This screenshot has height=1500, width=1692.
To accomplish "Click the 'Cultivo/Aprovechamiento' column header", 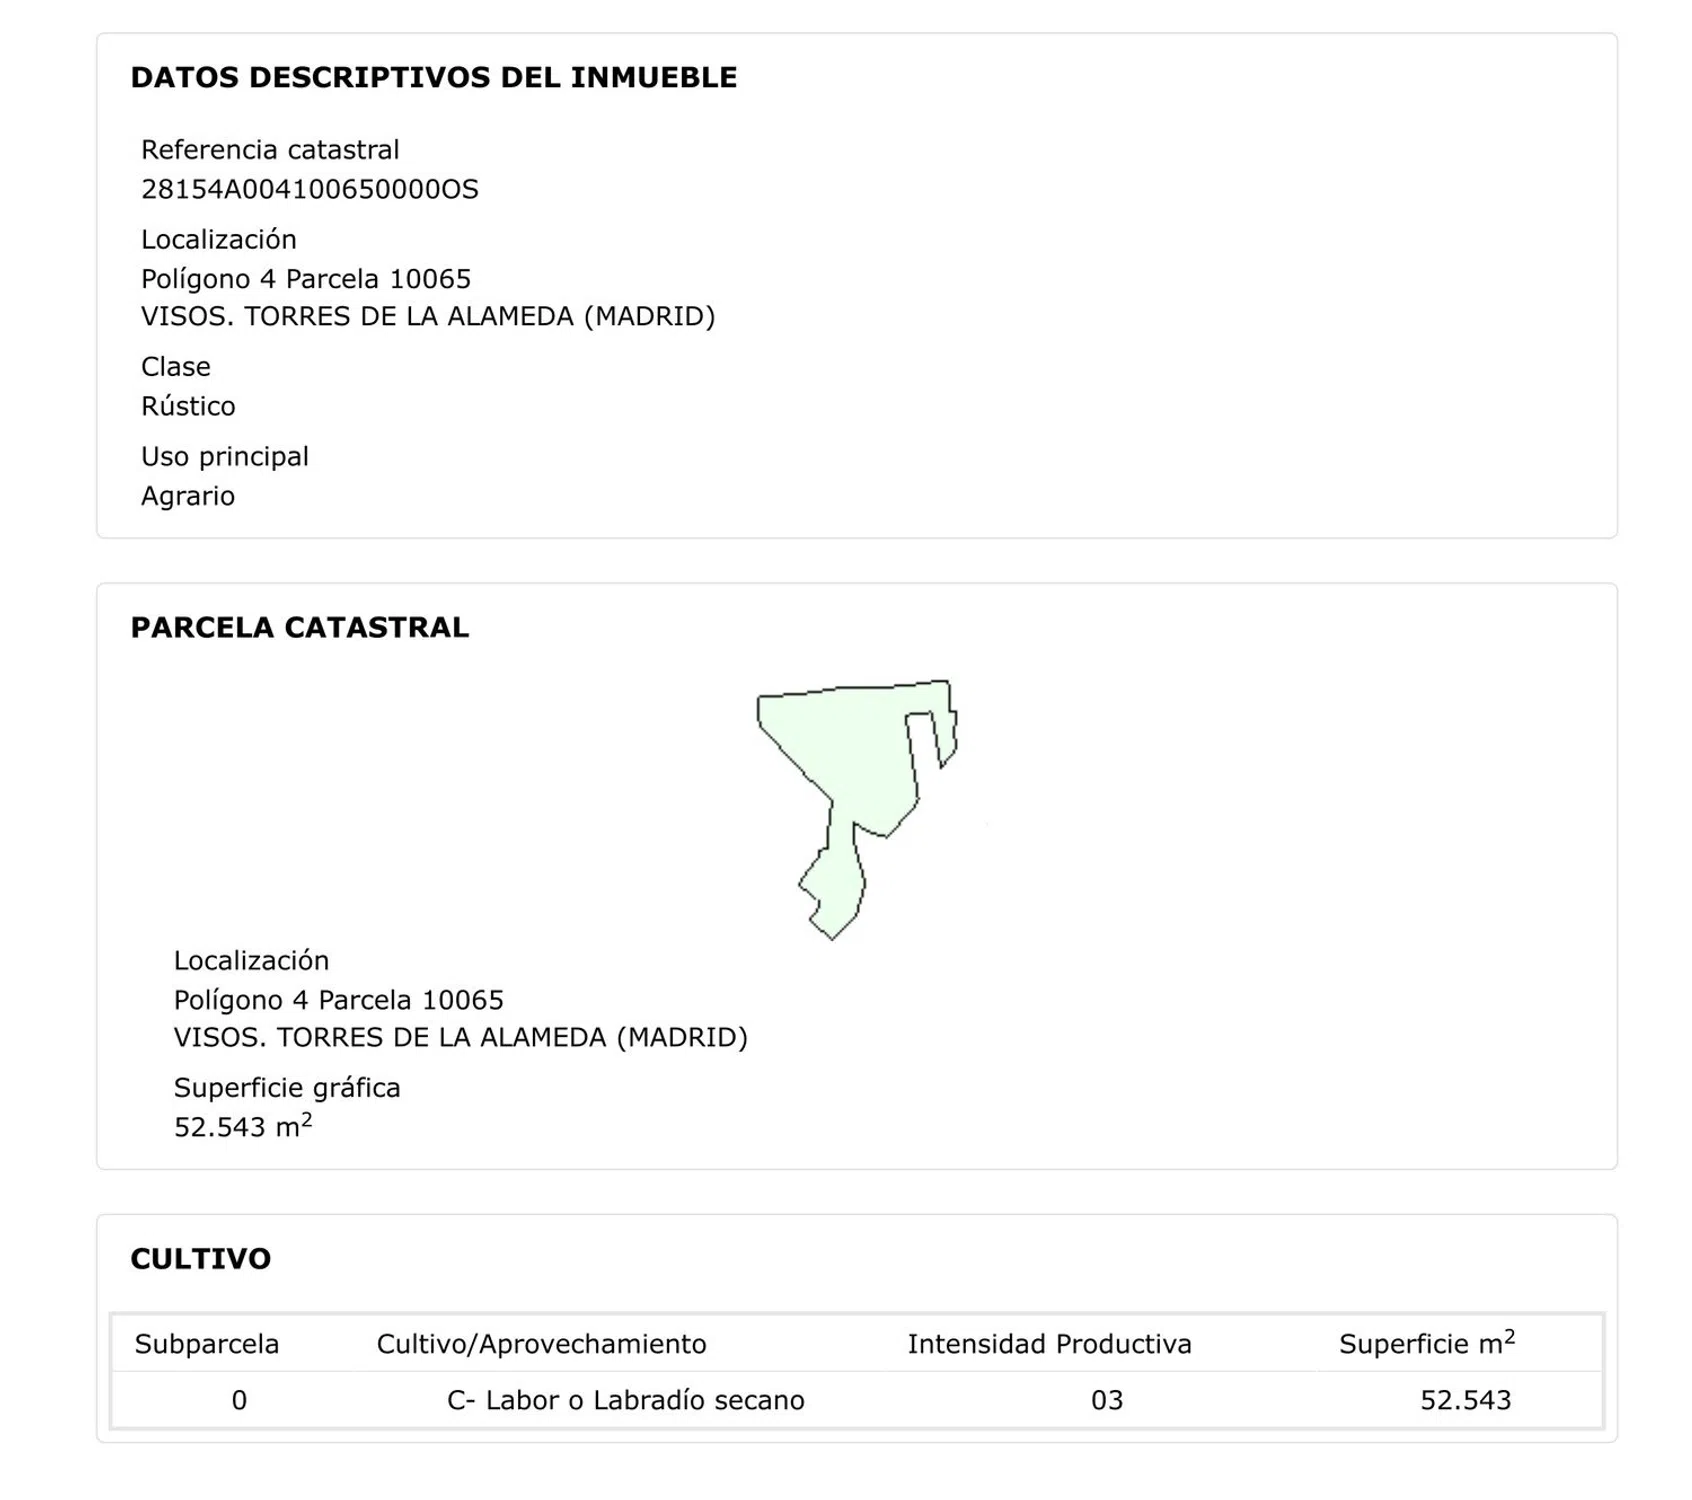I will (541, 1344).
